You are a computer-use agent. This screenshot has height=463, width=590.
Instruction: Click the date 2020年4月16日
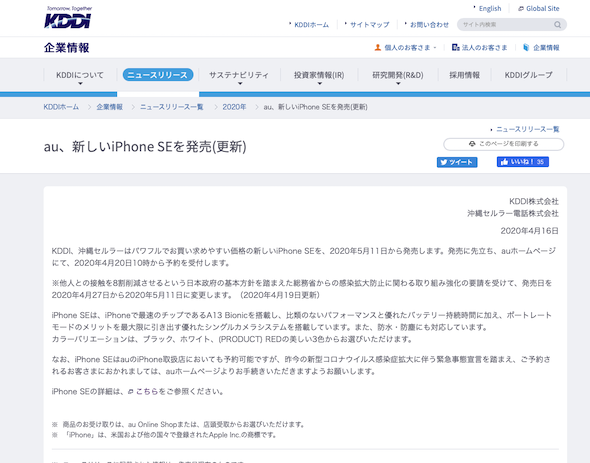click(529, 231)
